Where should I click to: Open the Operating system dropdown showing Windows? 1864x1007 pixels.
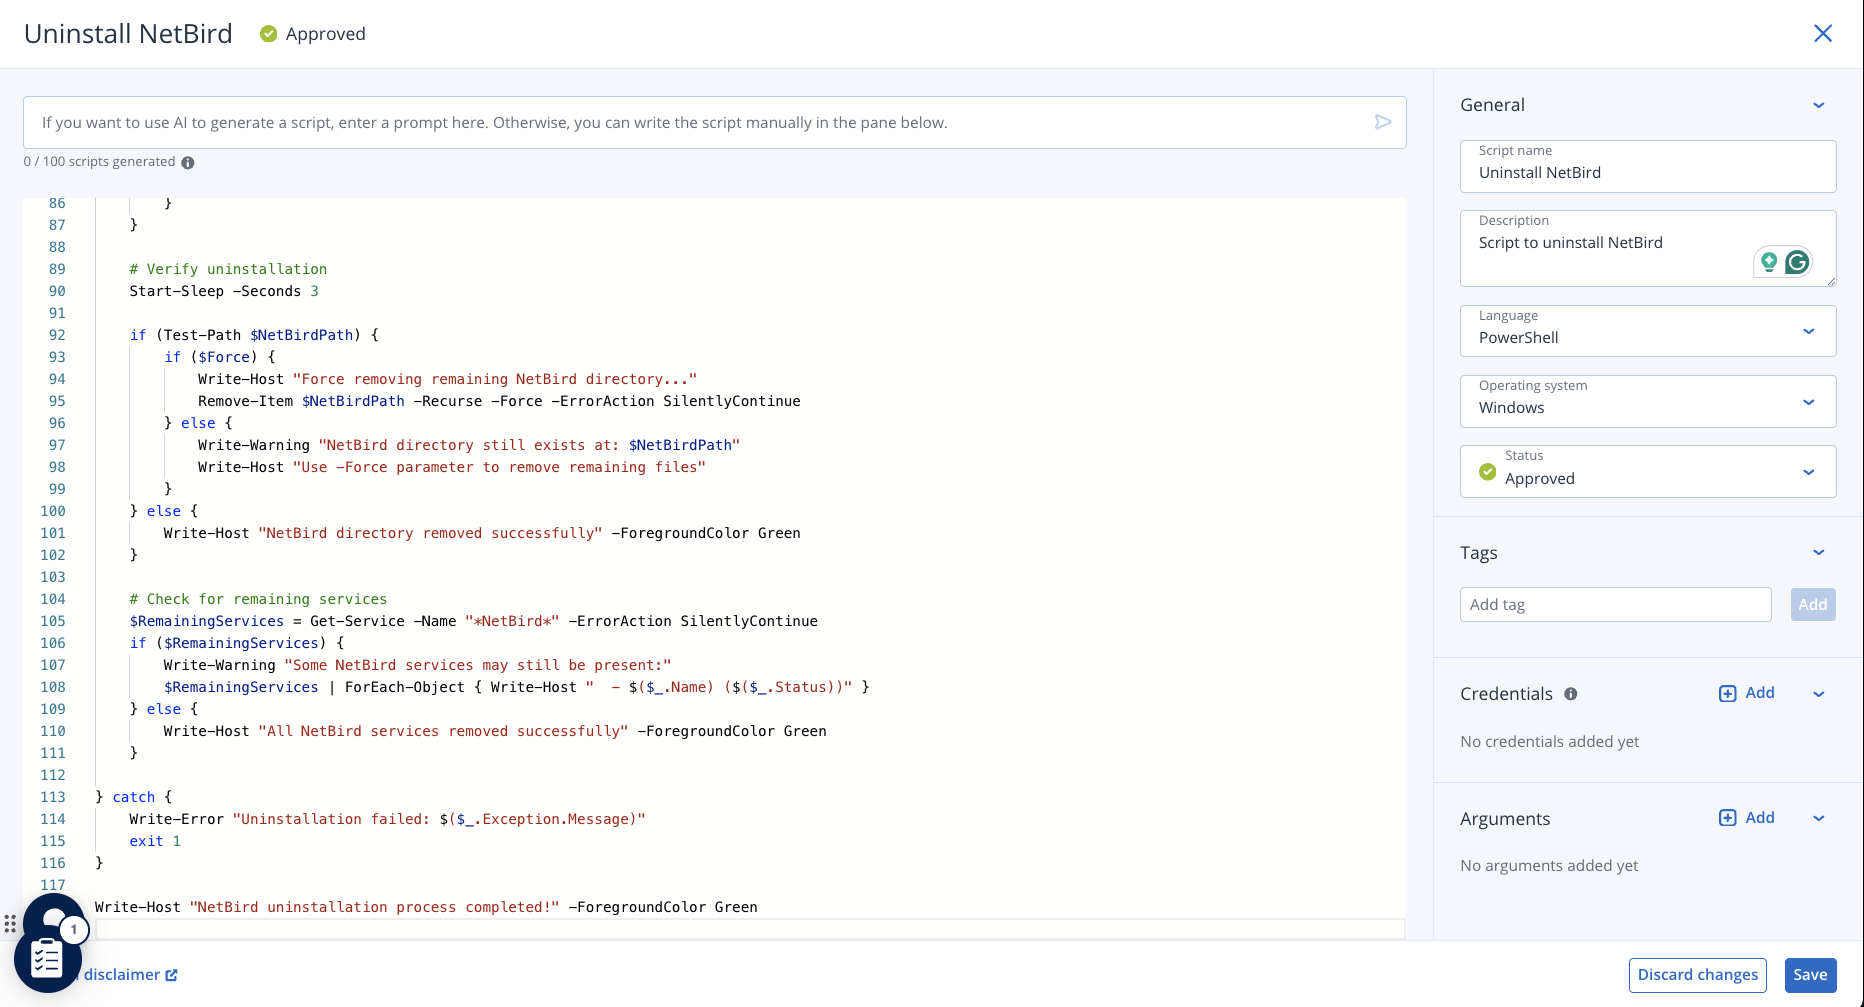[1808, 401]
